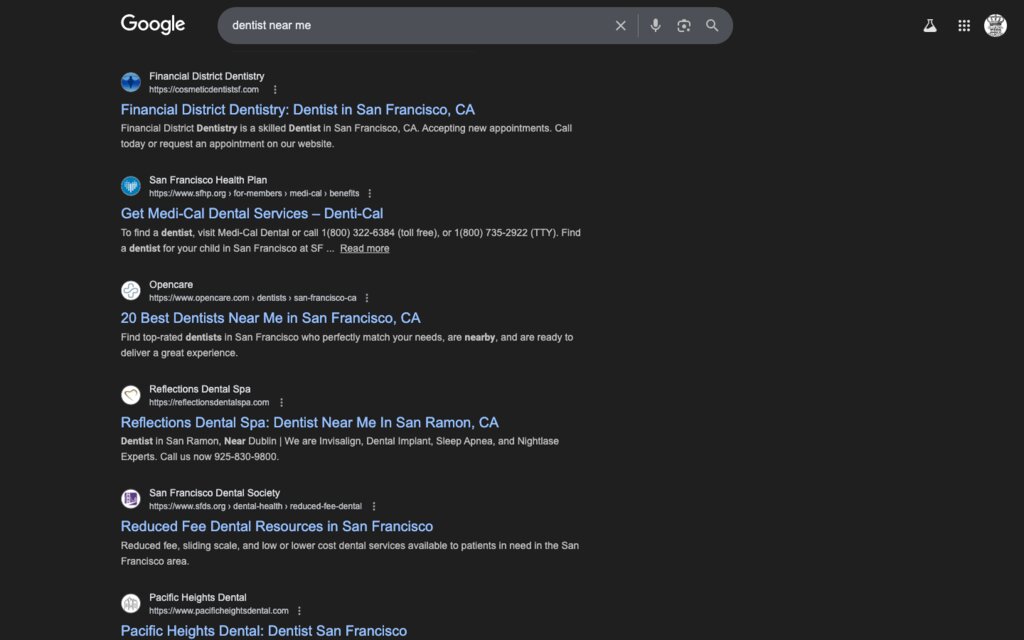Start voice search with microphone icon
The height and width of the screenshot is (640, 1024).
point(655,26)
